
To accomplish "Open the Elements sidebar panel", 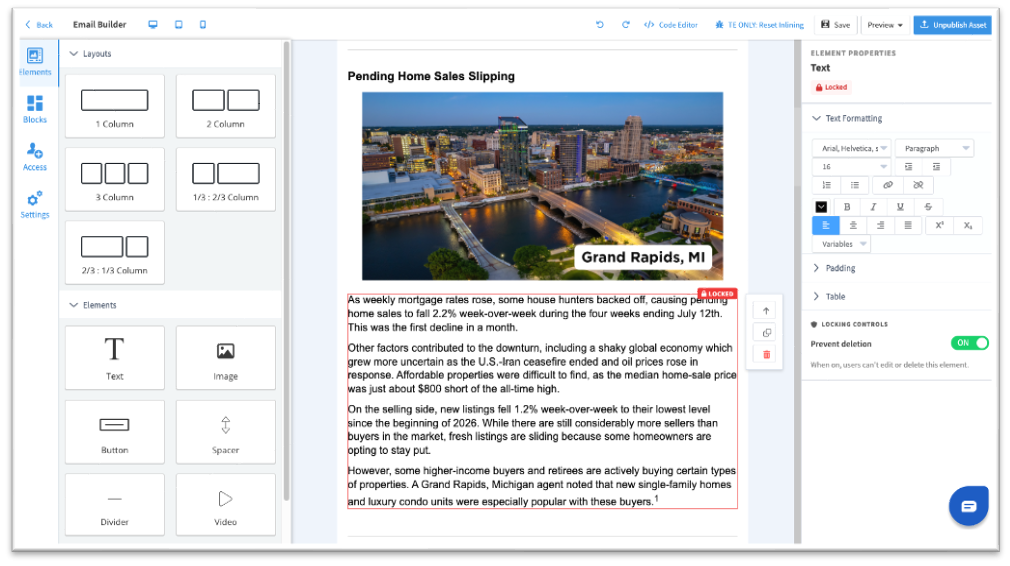I will click(35, 62).
